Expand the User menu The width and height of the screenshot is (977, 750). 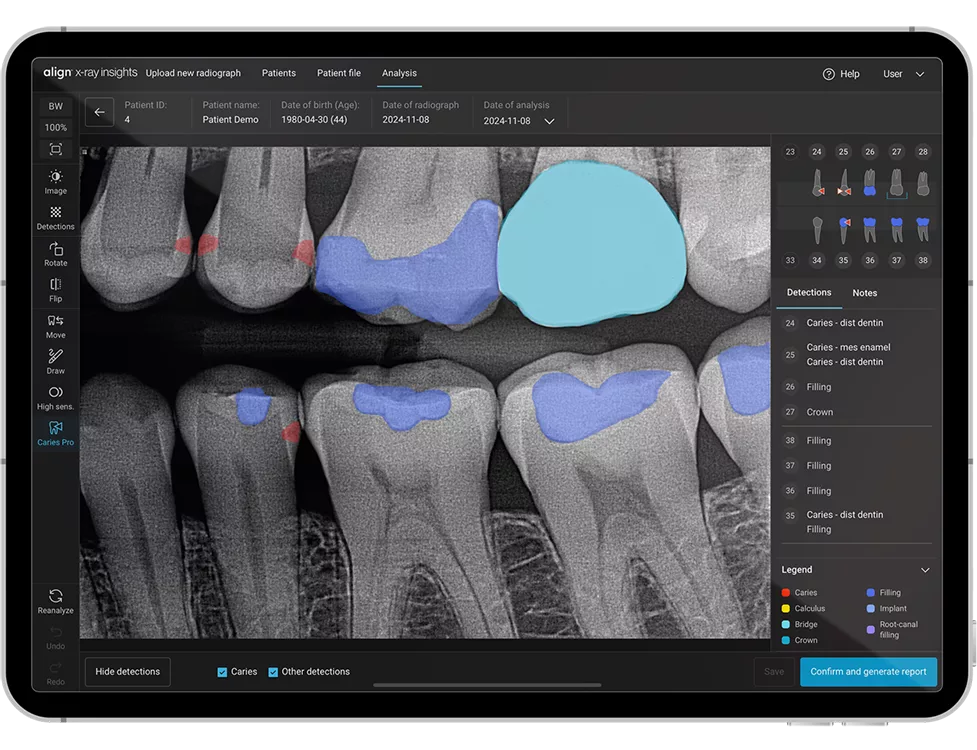[x=903, y=74]
